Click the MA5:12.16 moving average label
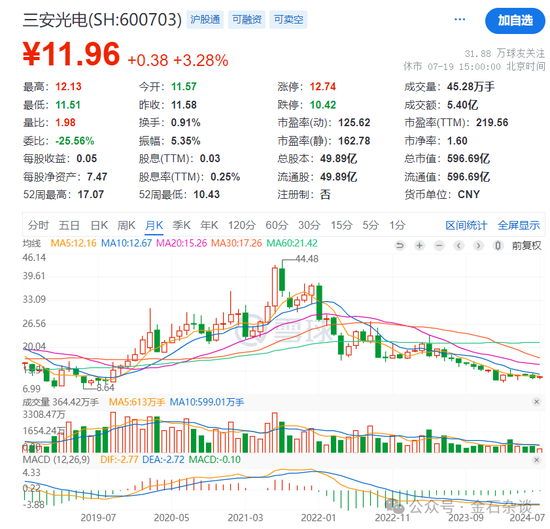 click(x=73, y=243)
